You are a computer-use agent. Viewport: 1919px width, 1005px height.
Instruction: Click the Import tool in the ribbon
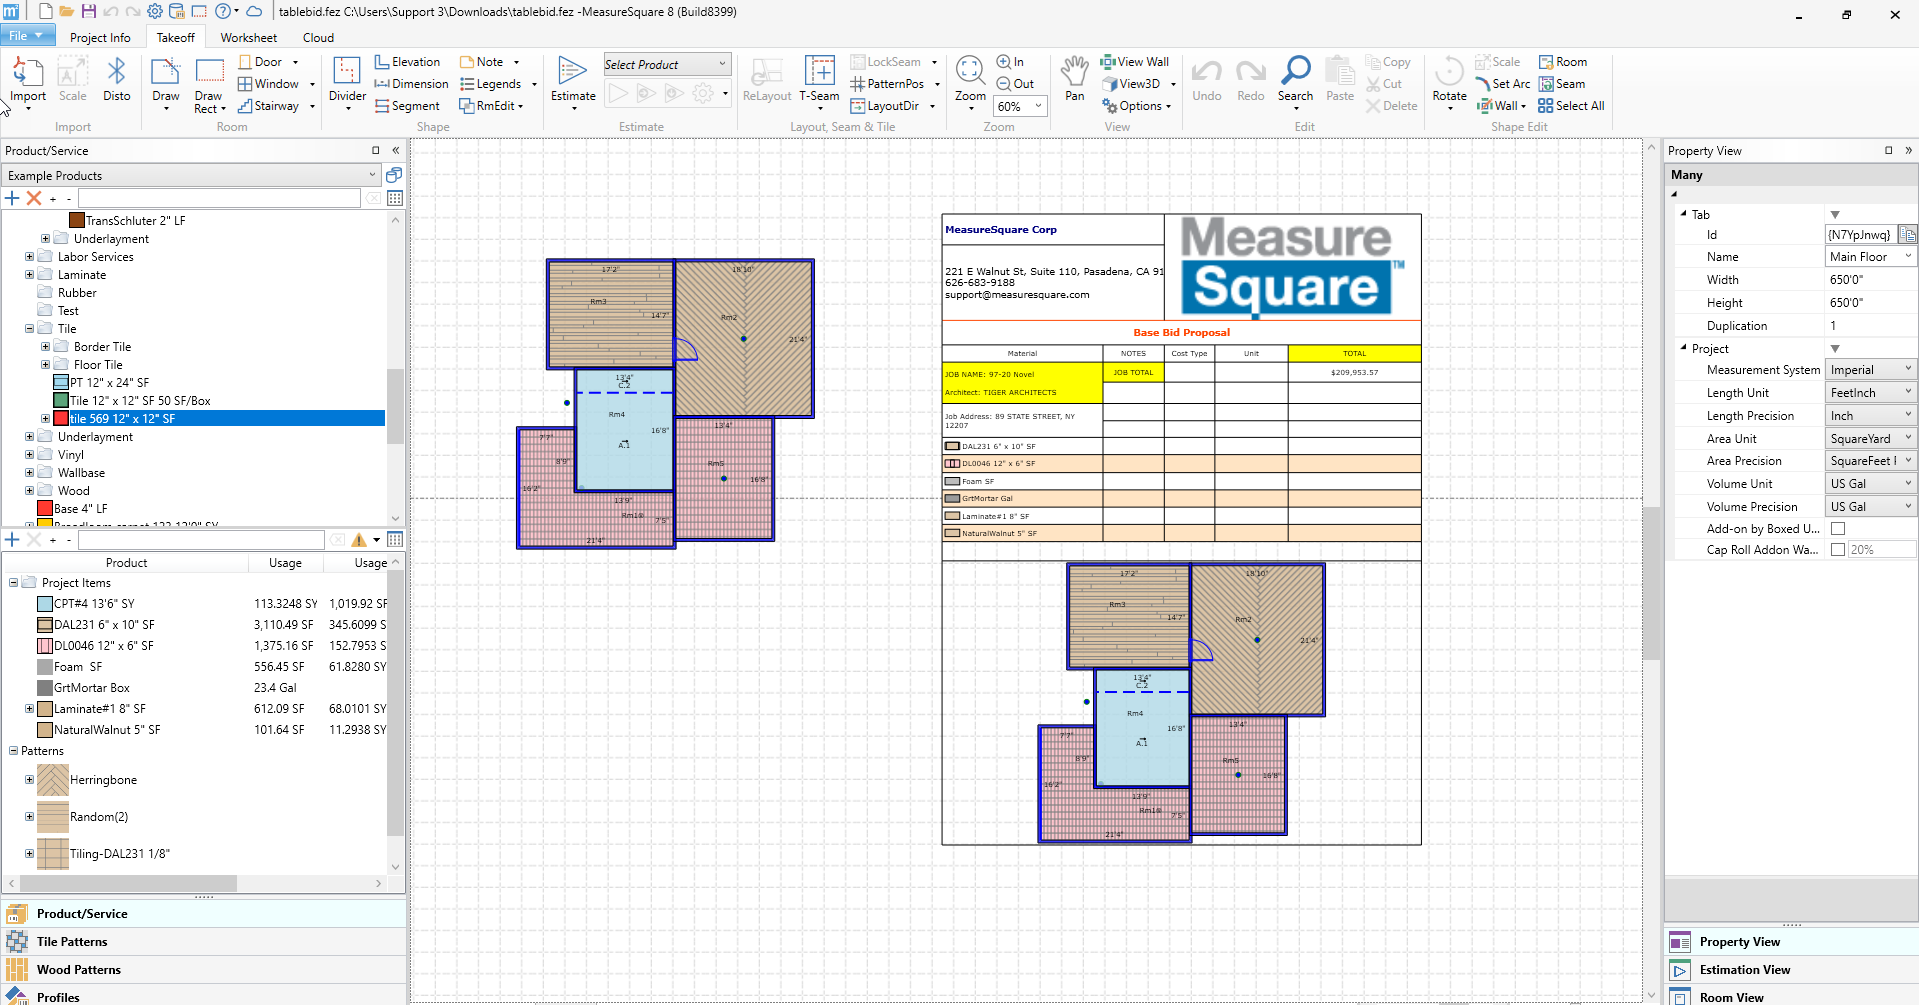[x=28, y=80]
